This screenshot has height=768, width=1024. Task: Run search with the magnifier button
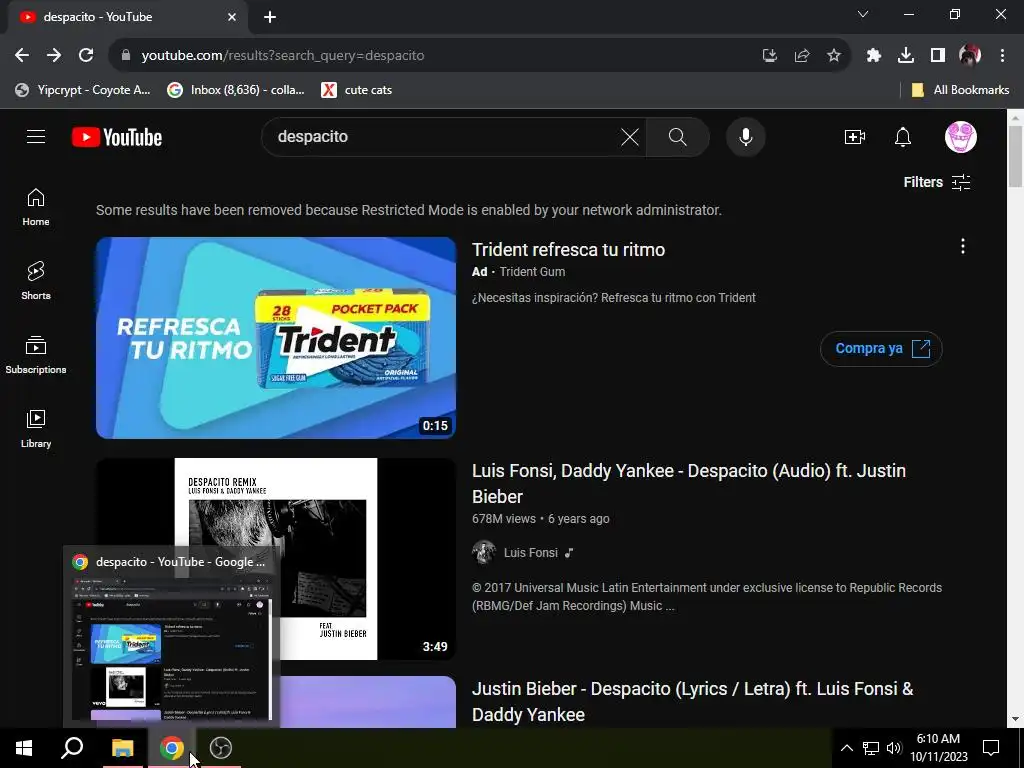(x=677, y=137)
